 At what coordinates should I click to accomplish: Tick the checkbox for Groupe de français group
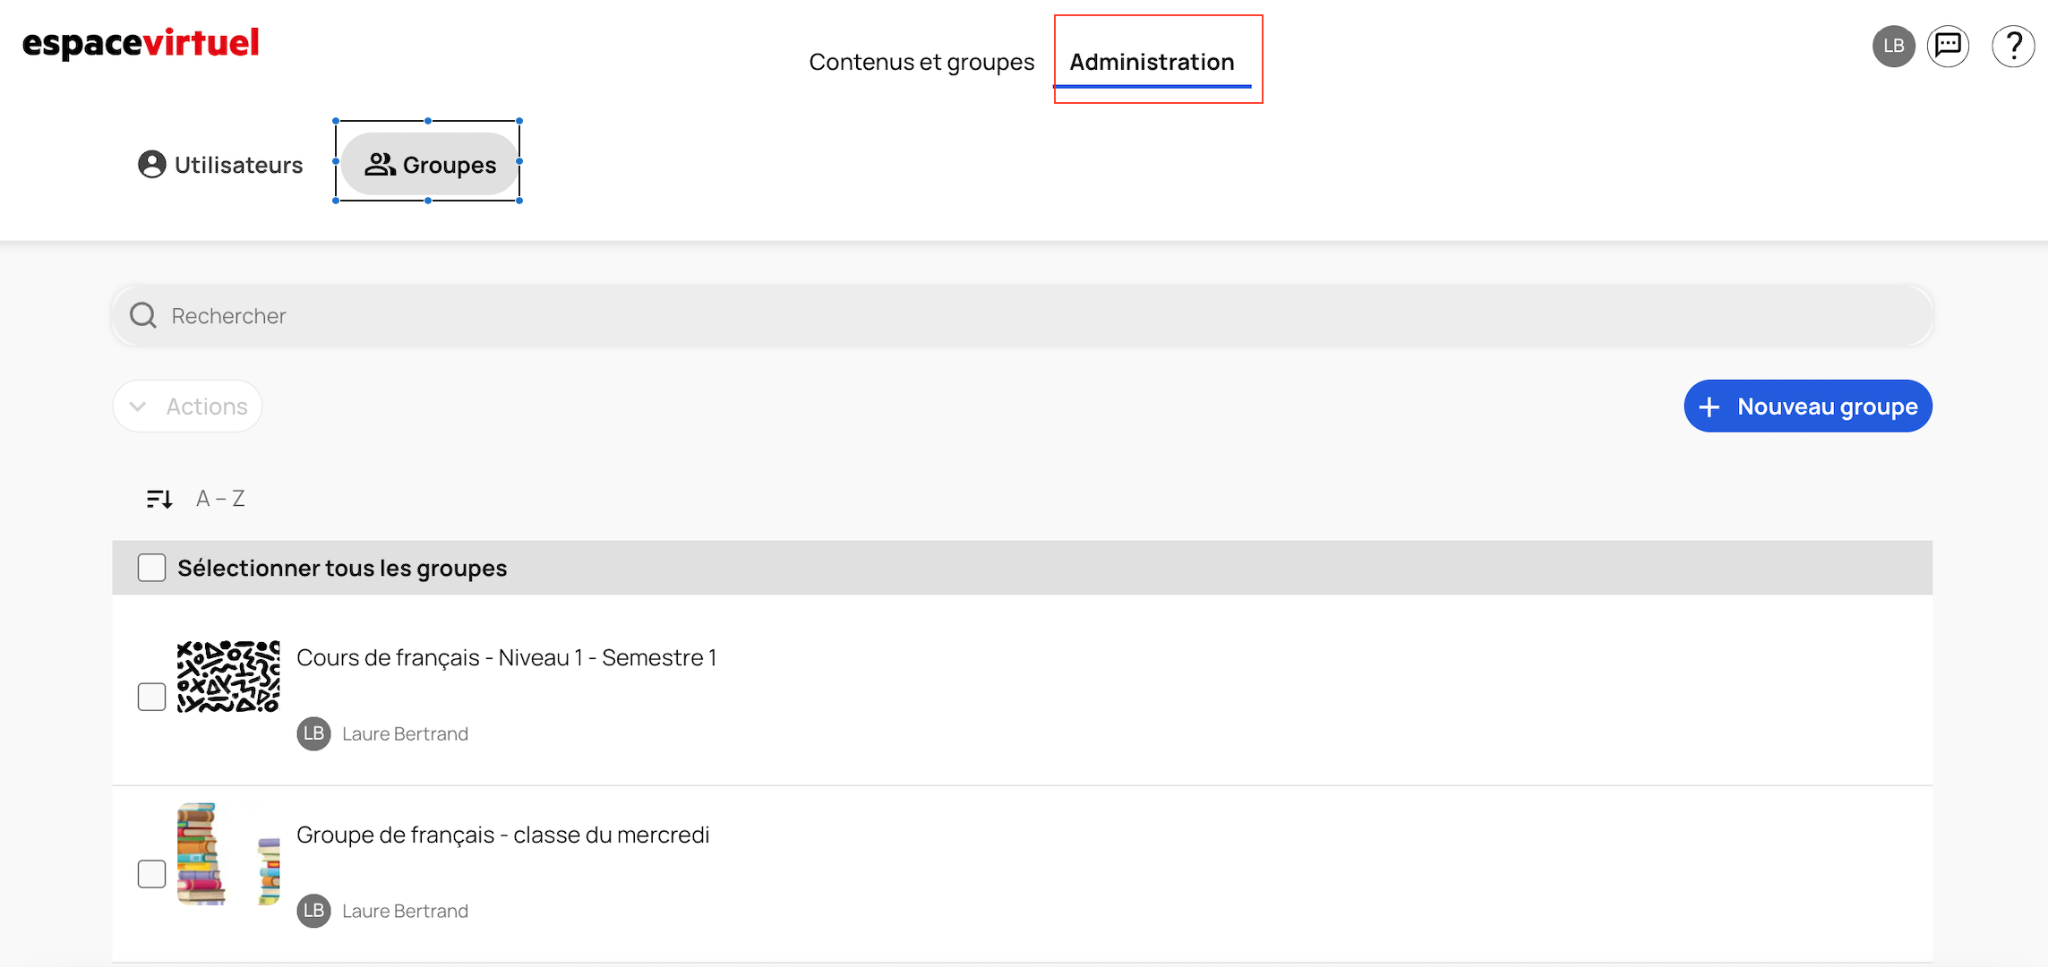[152, 874]
